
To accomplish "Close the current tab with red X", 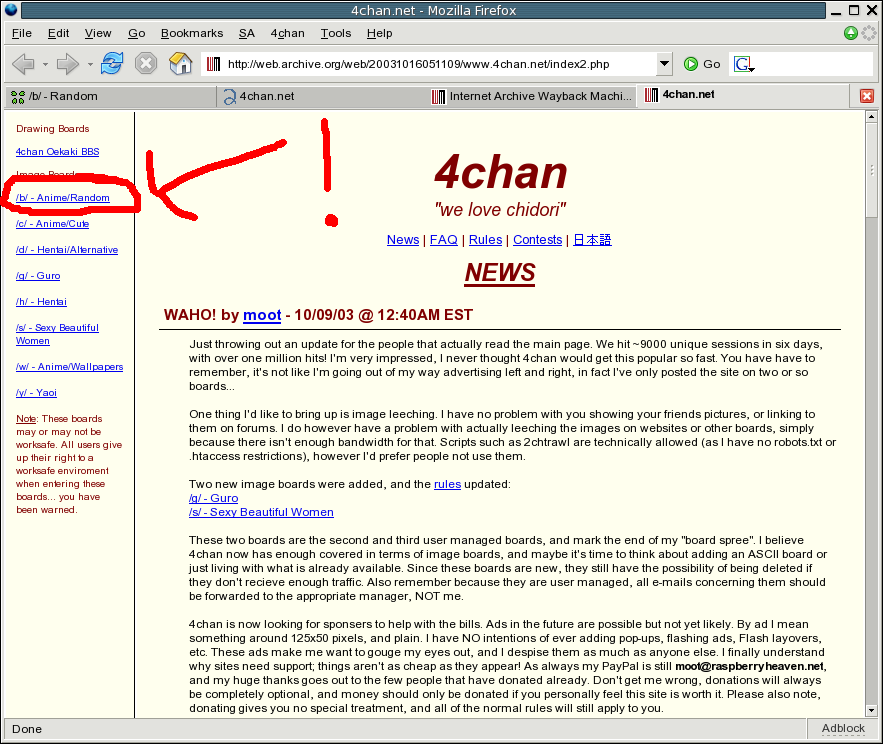I will click(x=867, y=96).
